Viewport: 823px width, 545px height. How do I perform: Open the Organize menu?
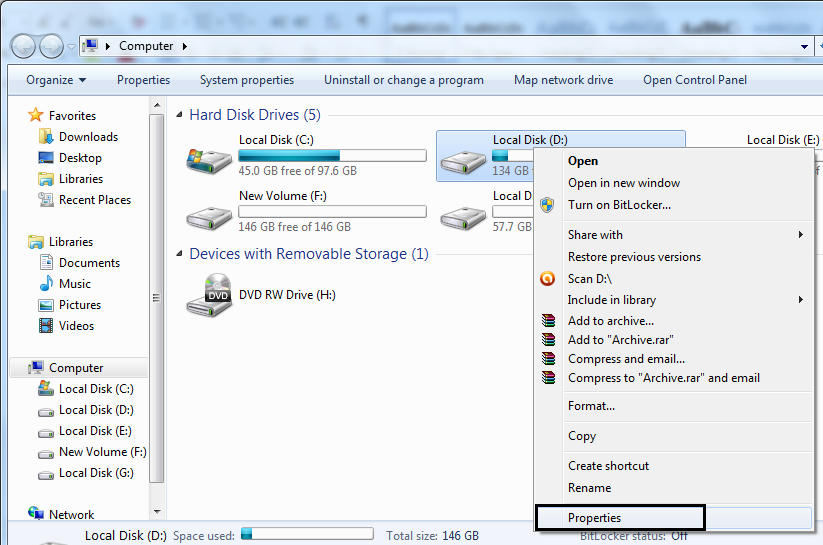(56, 80)
